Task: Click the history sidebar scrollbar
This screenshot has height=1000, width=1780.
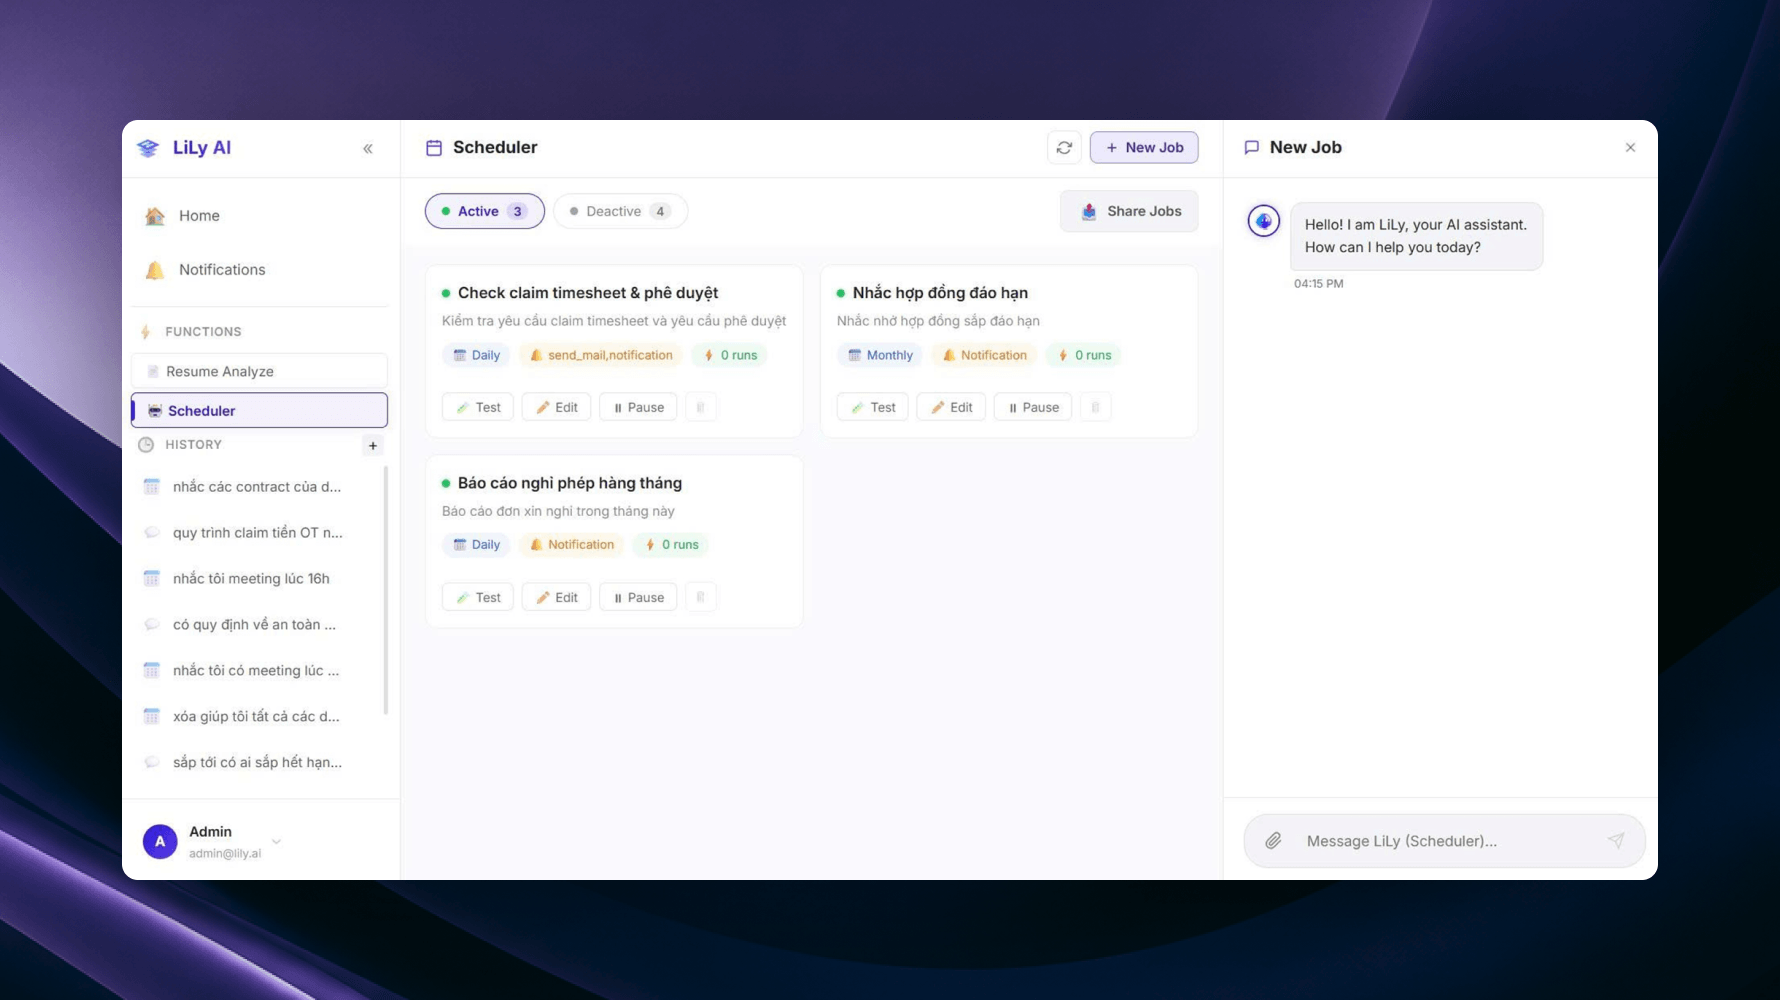Action: (x=386, y=590)
